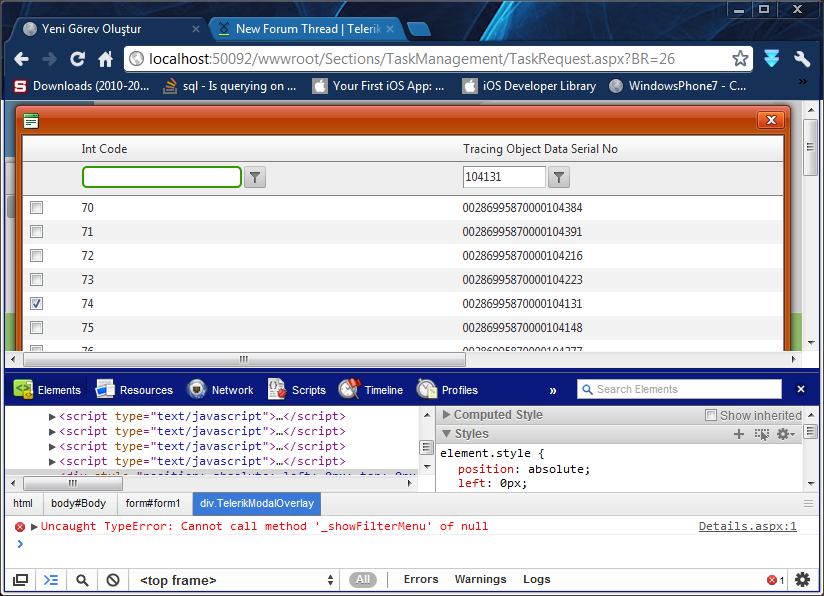Check the row 71 checkbox

coord(36,231)
